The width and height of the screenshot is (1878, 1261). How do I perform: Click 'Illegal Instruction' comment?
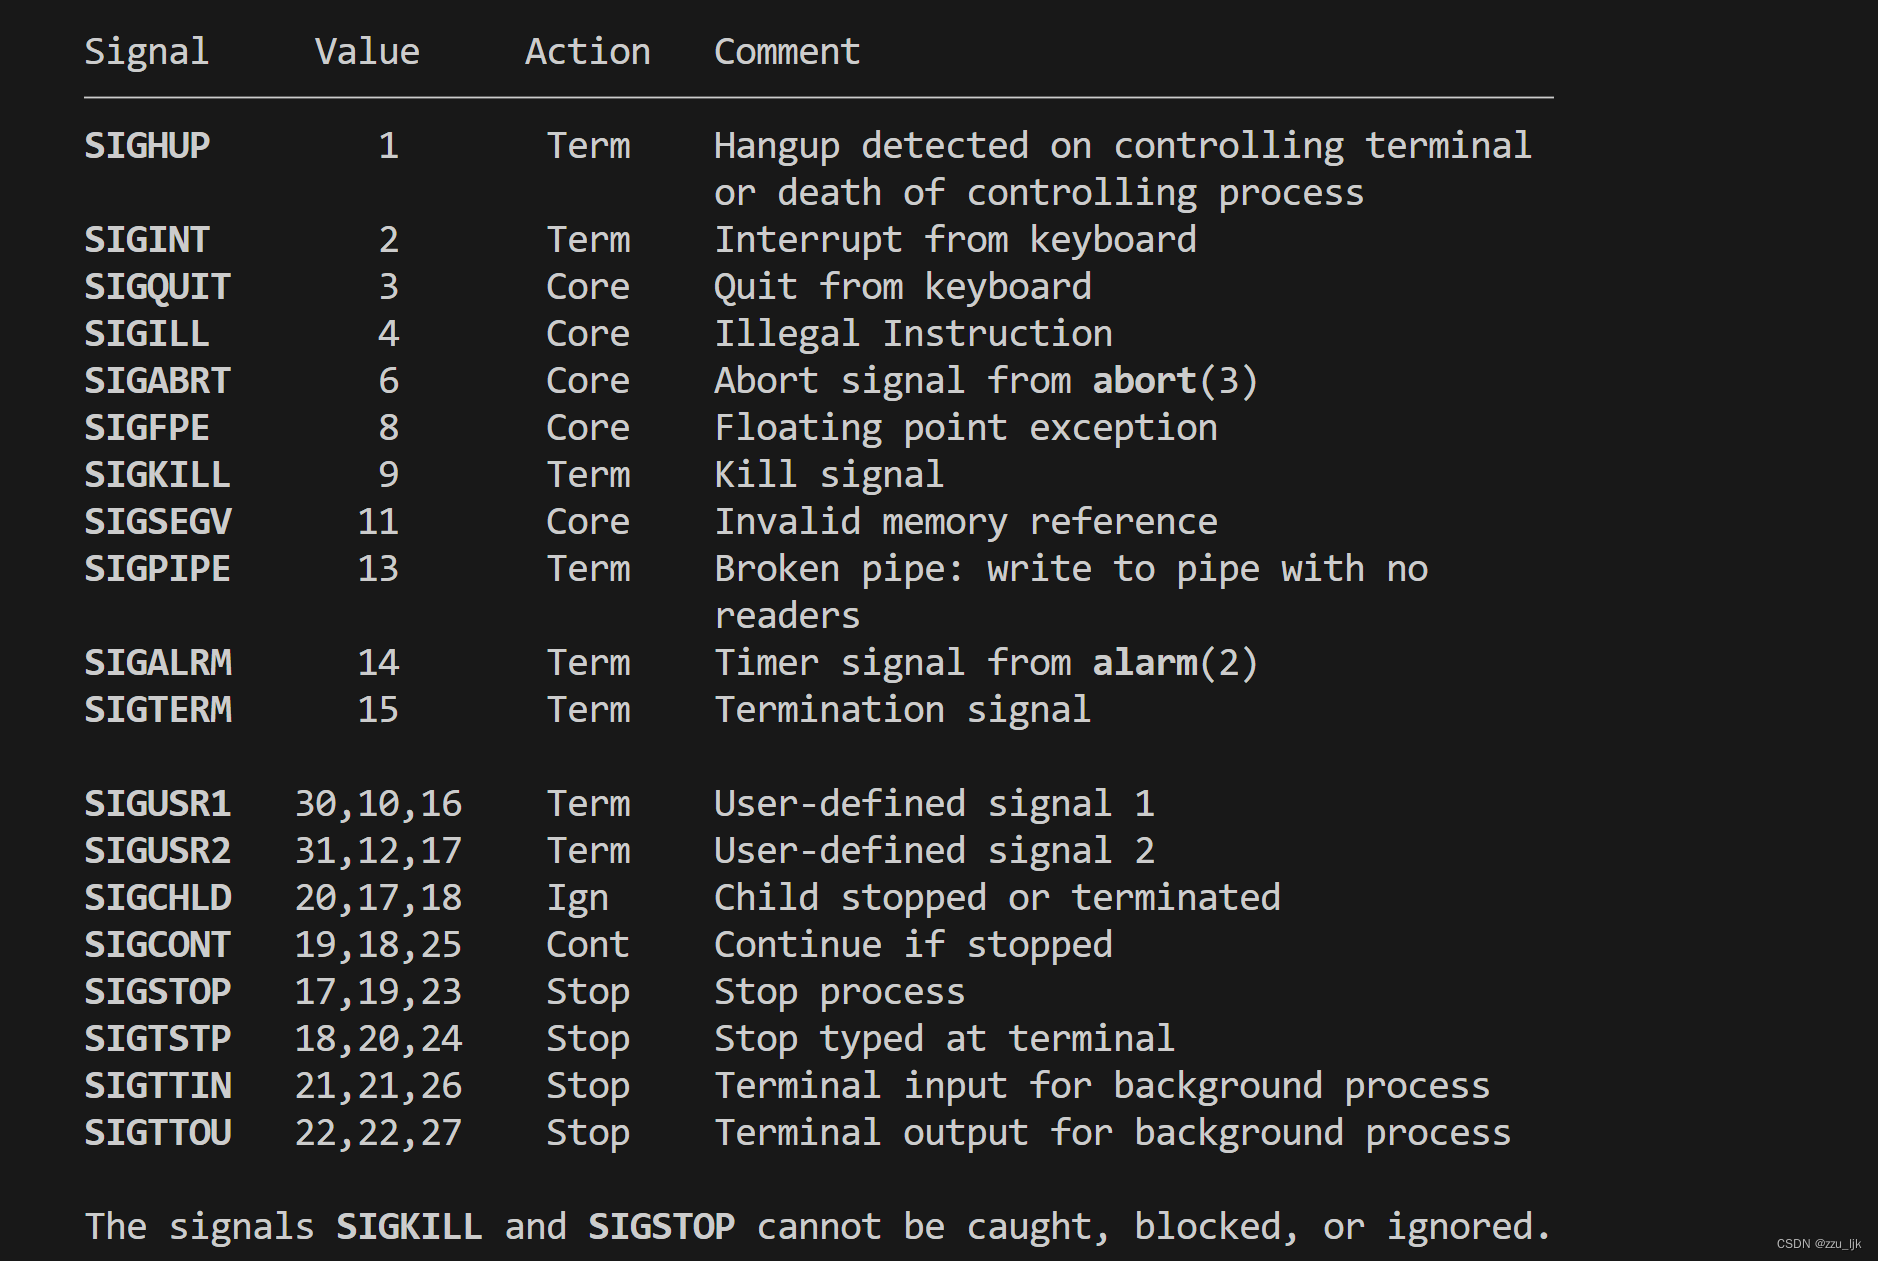913,334
